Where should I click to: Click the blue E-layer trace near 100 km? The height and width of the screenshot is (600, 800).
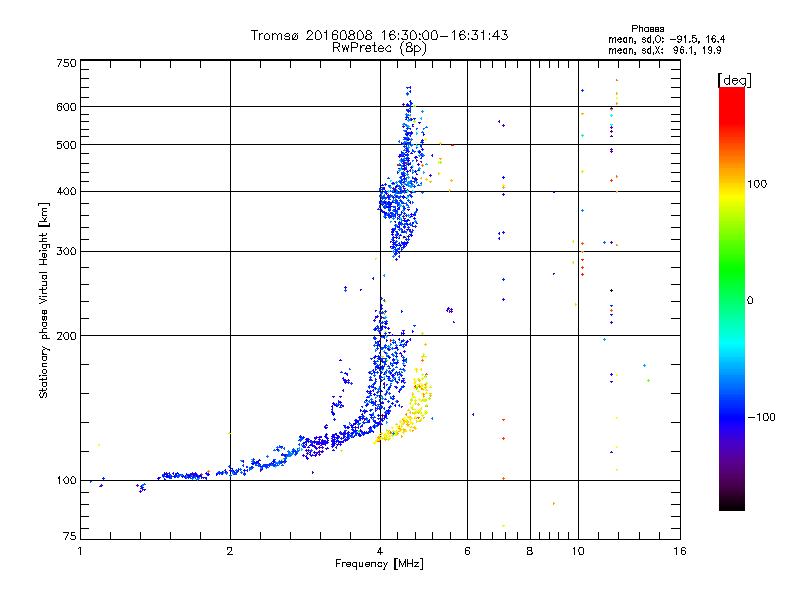(181, 476)
